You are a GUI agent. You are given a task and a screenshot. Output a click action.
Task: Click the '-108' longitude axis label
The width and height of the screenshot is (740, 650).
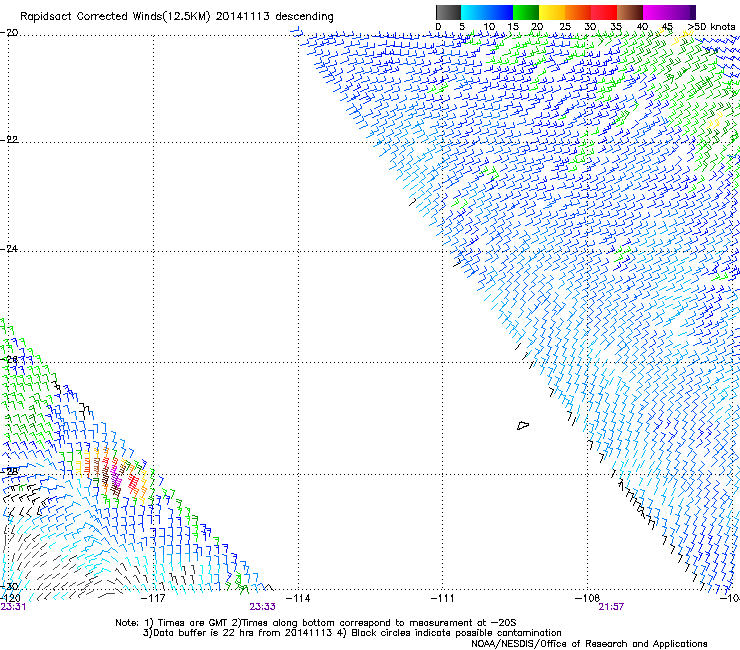pyautogui.click(x=587, y=598)
